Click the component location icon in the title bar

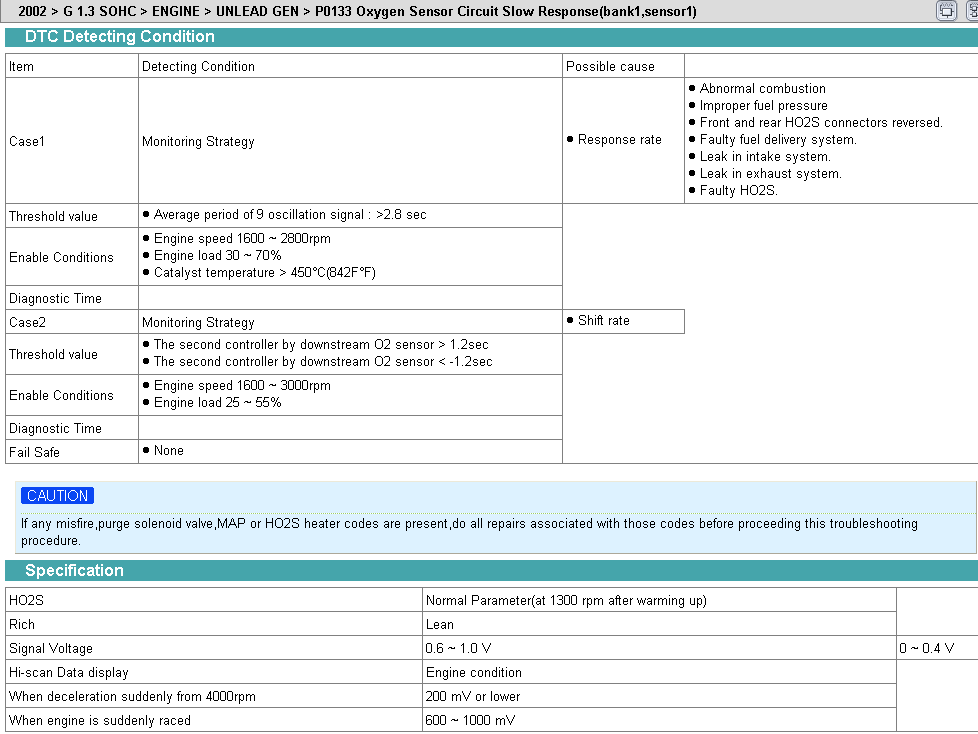pos(946,11)
